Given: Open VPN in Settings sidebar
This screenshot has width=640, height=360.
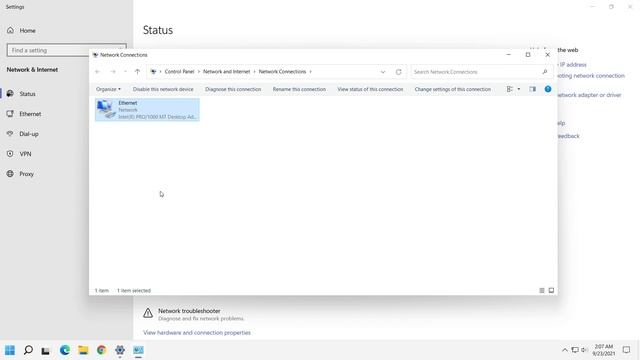Looking at the screenshot, I should pyautogui.click(x=25, y=154).
